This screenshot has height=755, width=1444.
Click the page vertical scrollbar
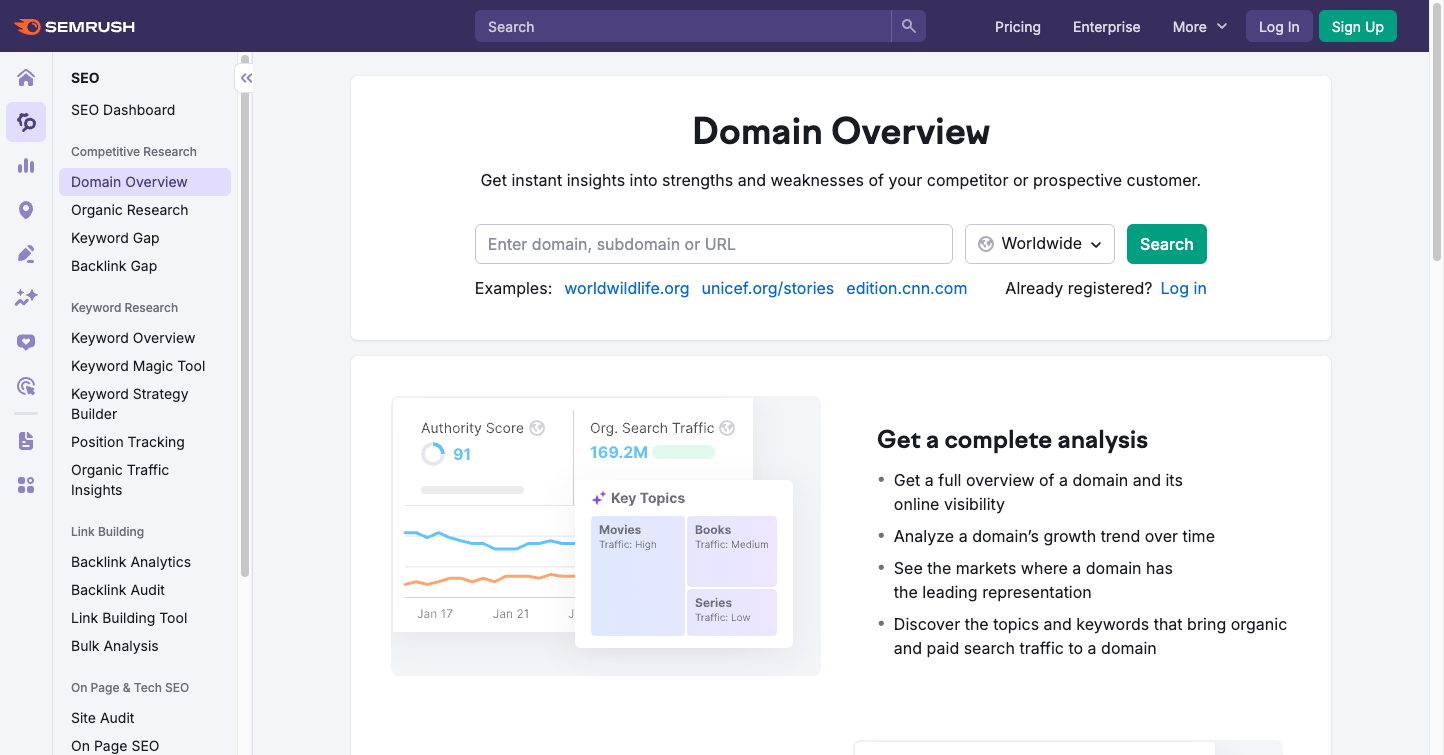coord(1437,130)
